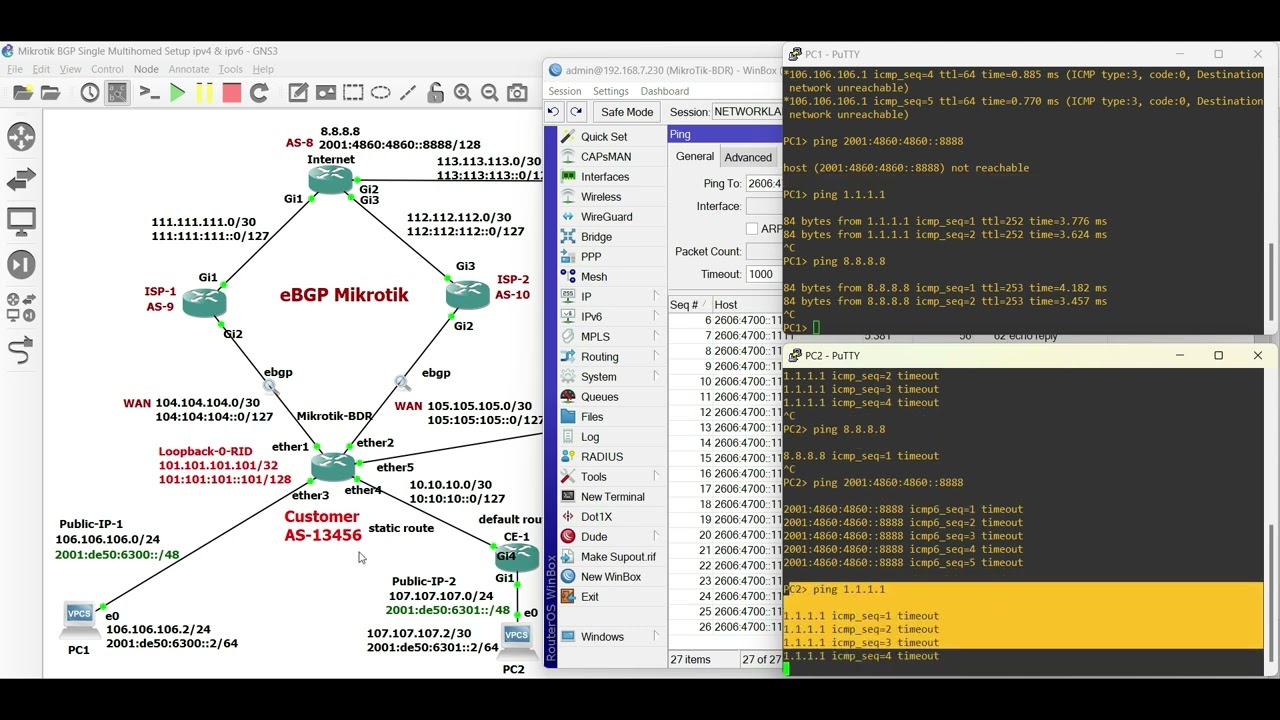Open WinBox Dashboard menu
This screenshot has width=1280, height=720.
point(665,91)
